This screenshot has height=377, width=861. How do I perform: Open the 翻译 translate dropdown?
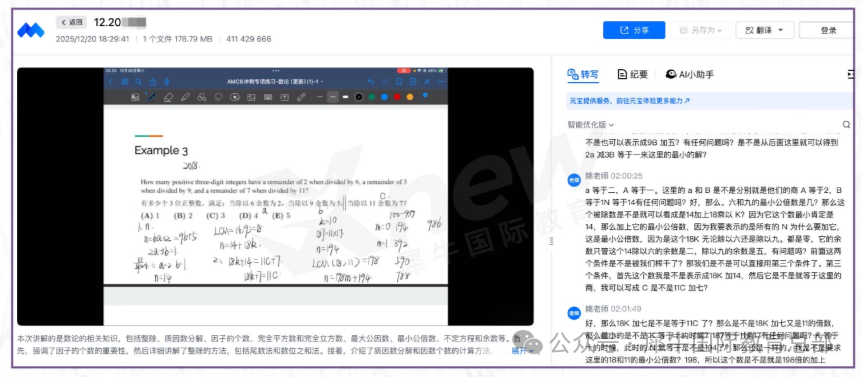pyautogui.click(x=764, y=30)
